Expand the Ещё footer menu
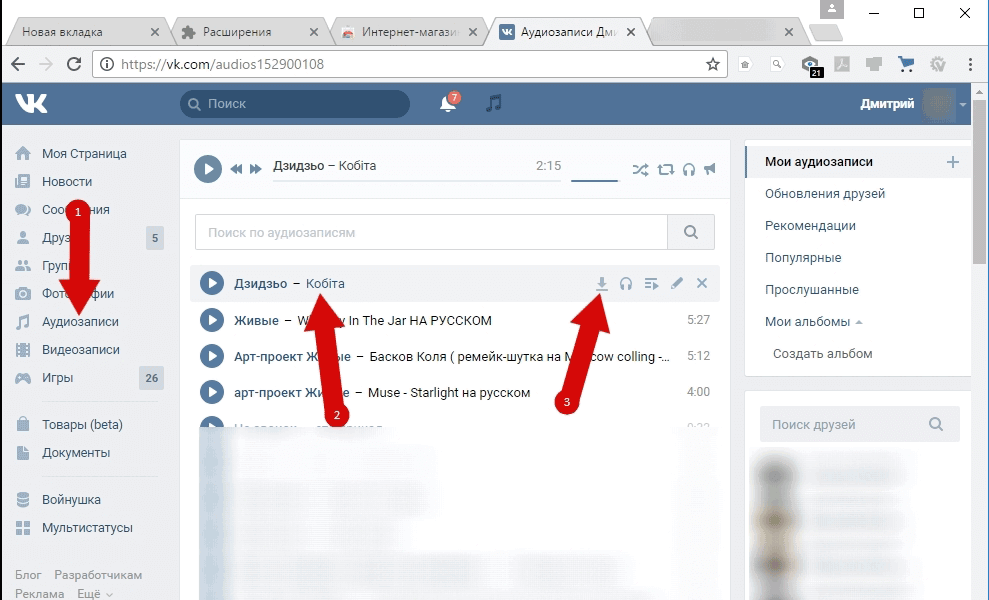 pos(95,594)
